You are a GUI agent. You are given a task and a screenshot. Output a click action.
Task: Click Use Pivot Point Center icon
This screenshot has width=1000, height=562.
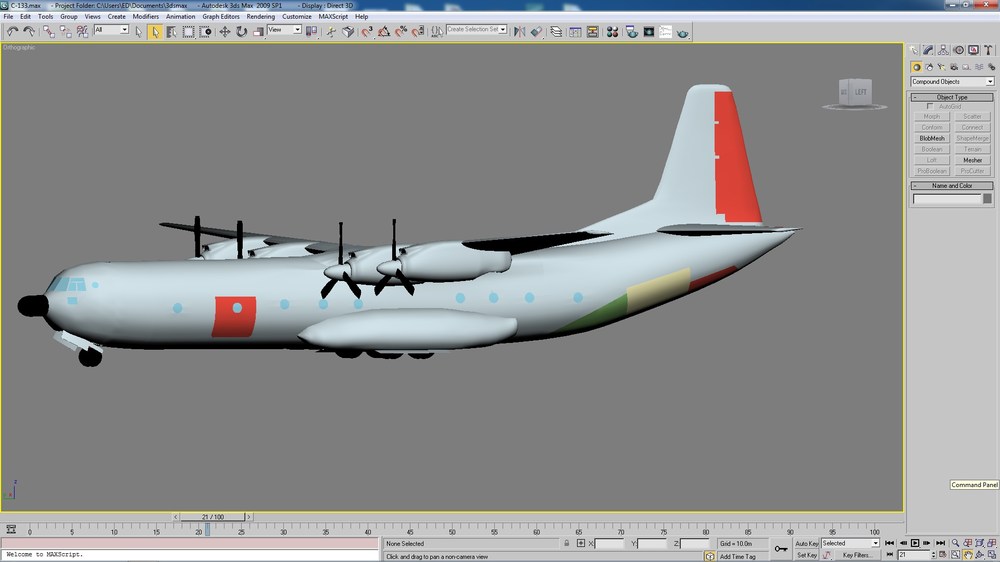[311, 31]
